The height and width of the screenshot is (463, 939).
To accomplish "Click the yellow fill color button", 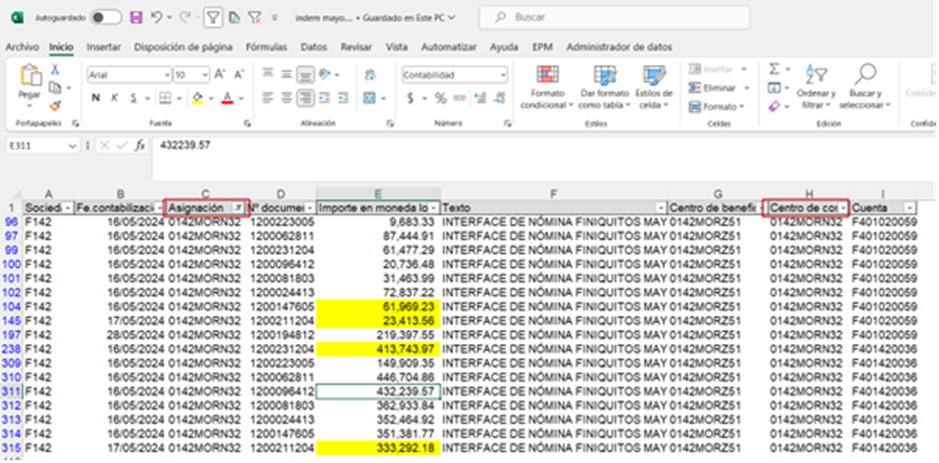I will pyautogui.click(x=197, y=97).
